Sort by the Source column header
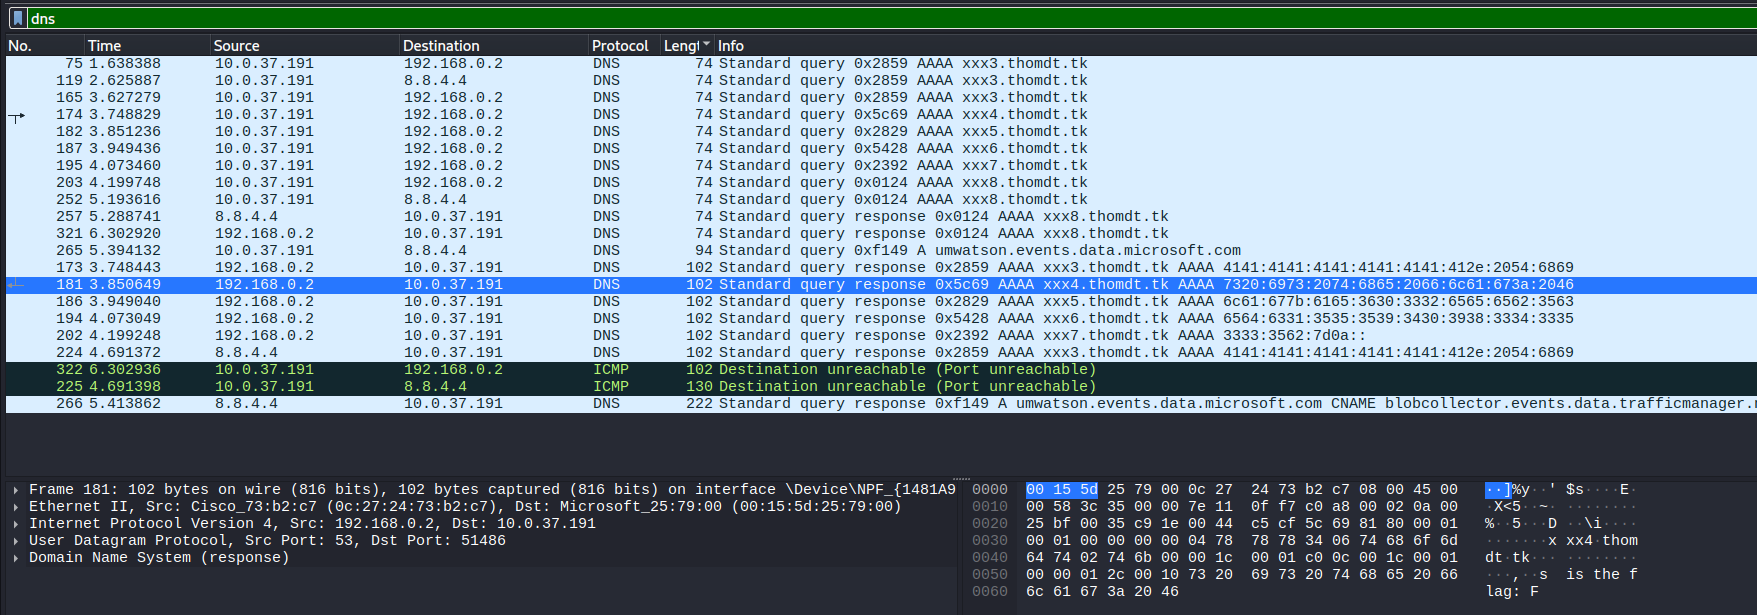Viewport: 1757px width, 615px height. [x=304, y=45]
